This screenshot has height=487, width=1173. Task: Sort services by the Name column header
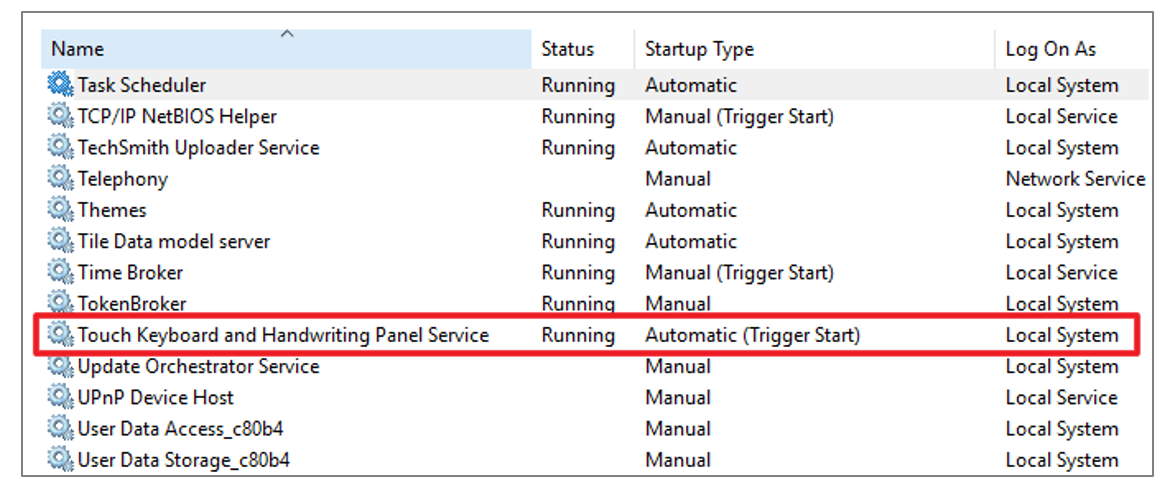(287, 49)
